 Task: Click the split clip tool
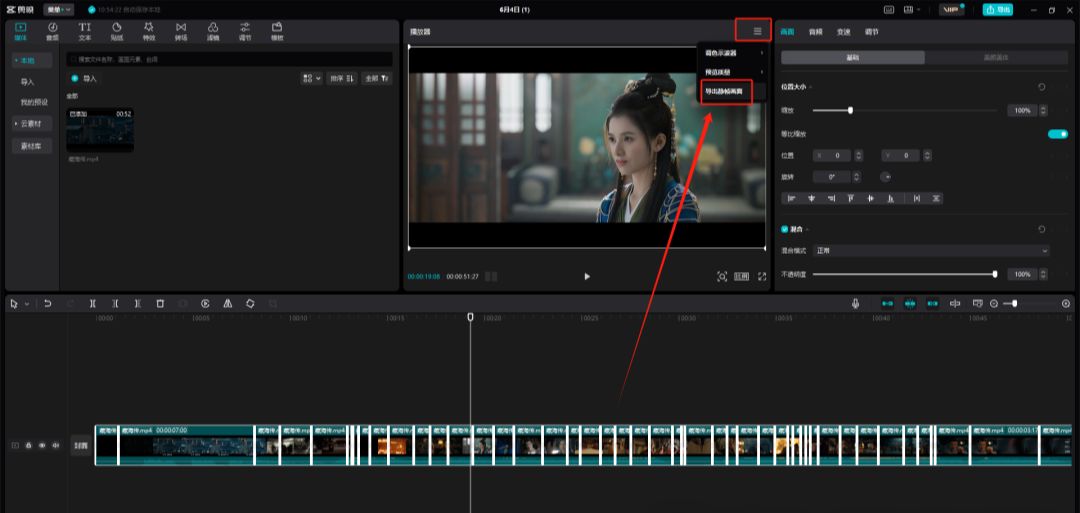pos(92,304)
